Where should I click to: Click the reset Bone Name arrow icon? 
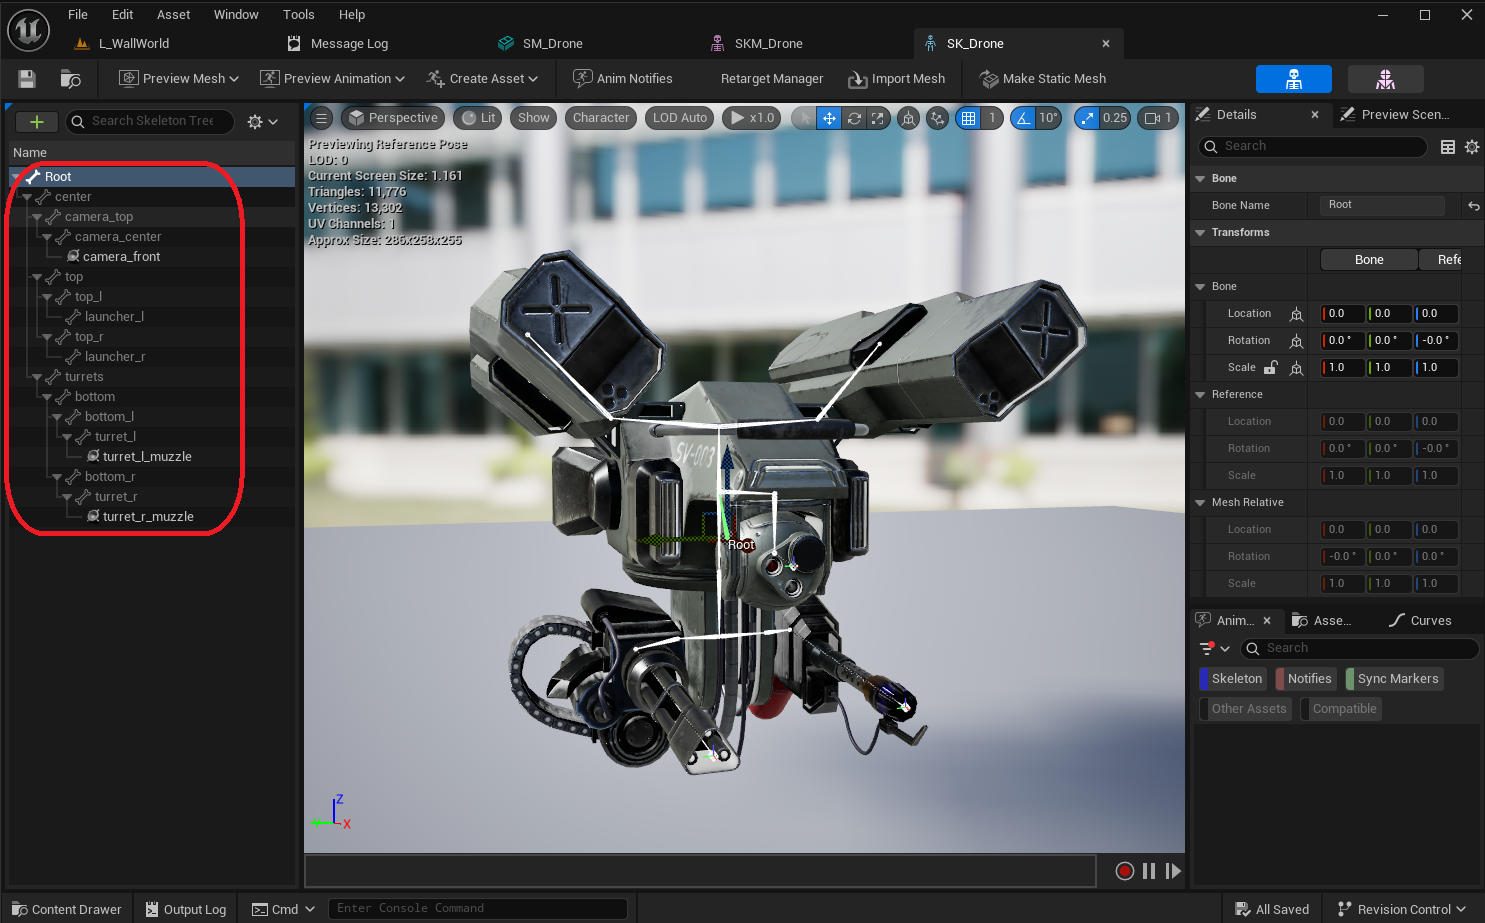click(x=1473, y=206)
